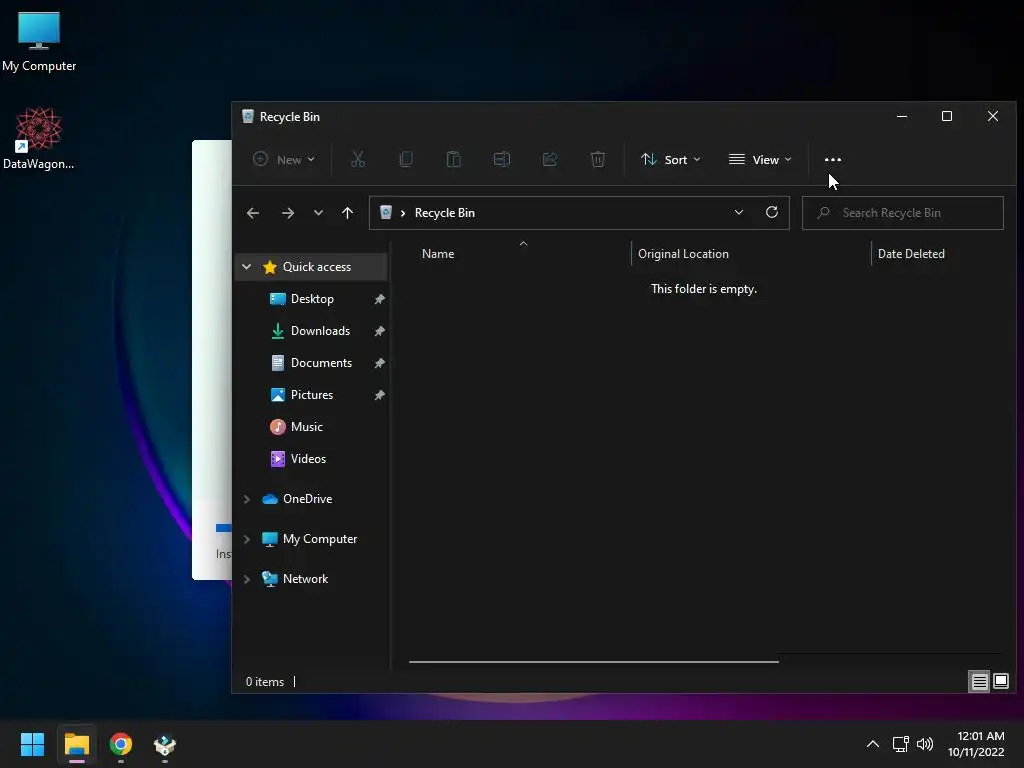
Task: Select Network in the navigation pane
Action: click(x=305, y=579)
